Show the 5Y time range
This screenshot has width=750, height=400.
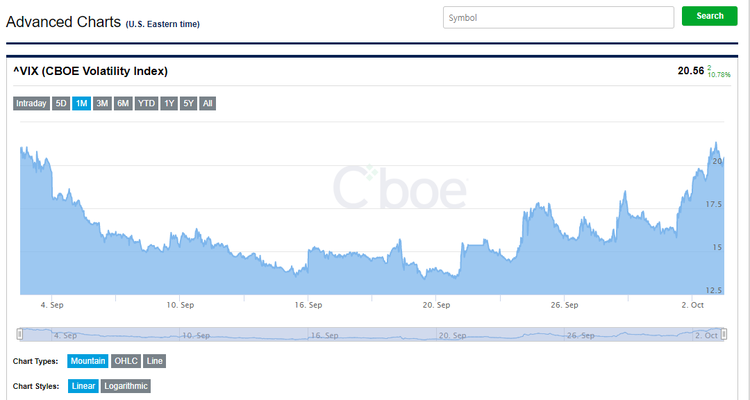click(188, 103)
